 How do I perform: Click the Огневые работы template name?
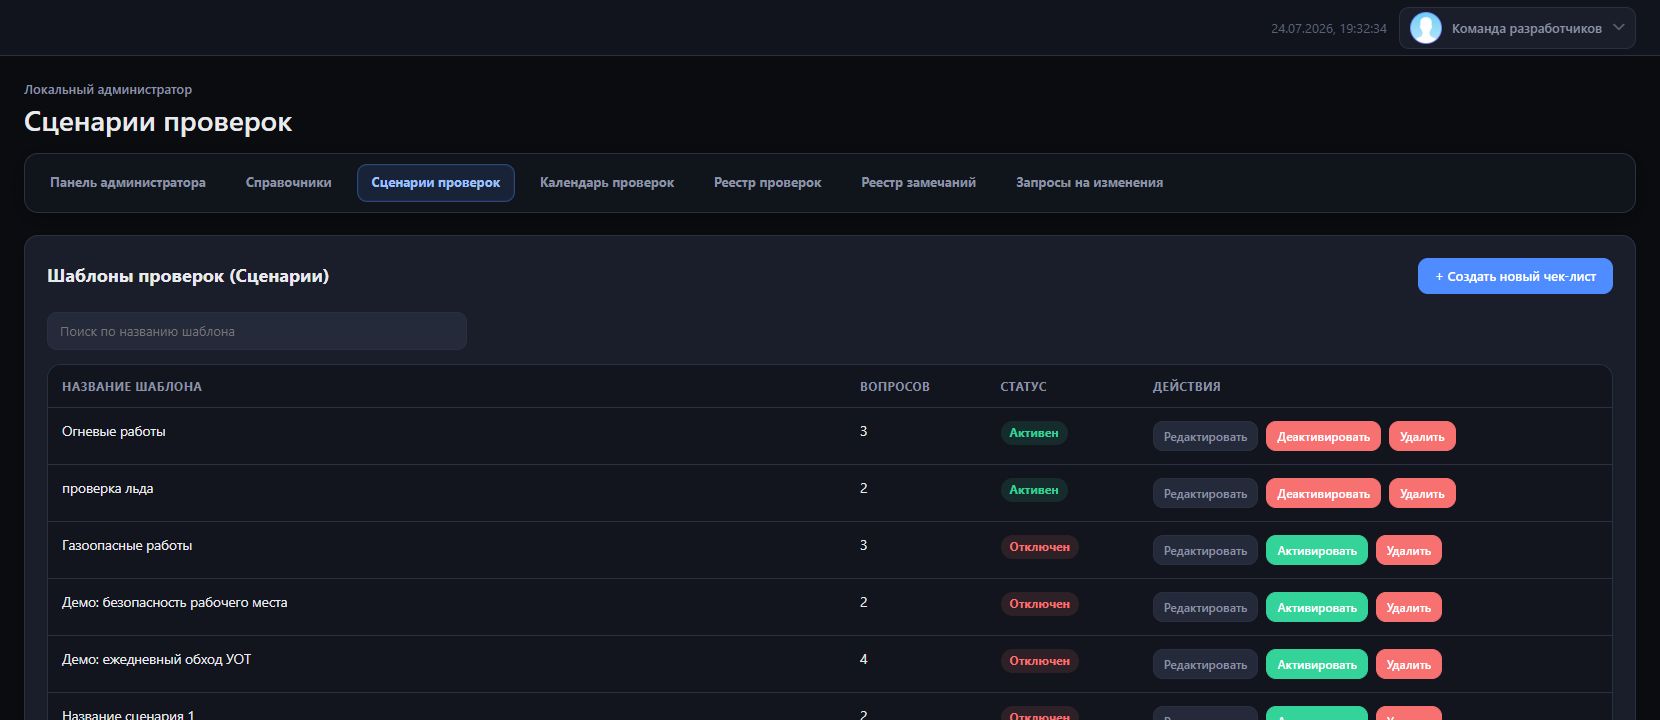114,432
